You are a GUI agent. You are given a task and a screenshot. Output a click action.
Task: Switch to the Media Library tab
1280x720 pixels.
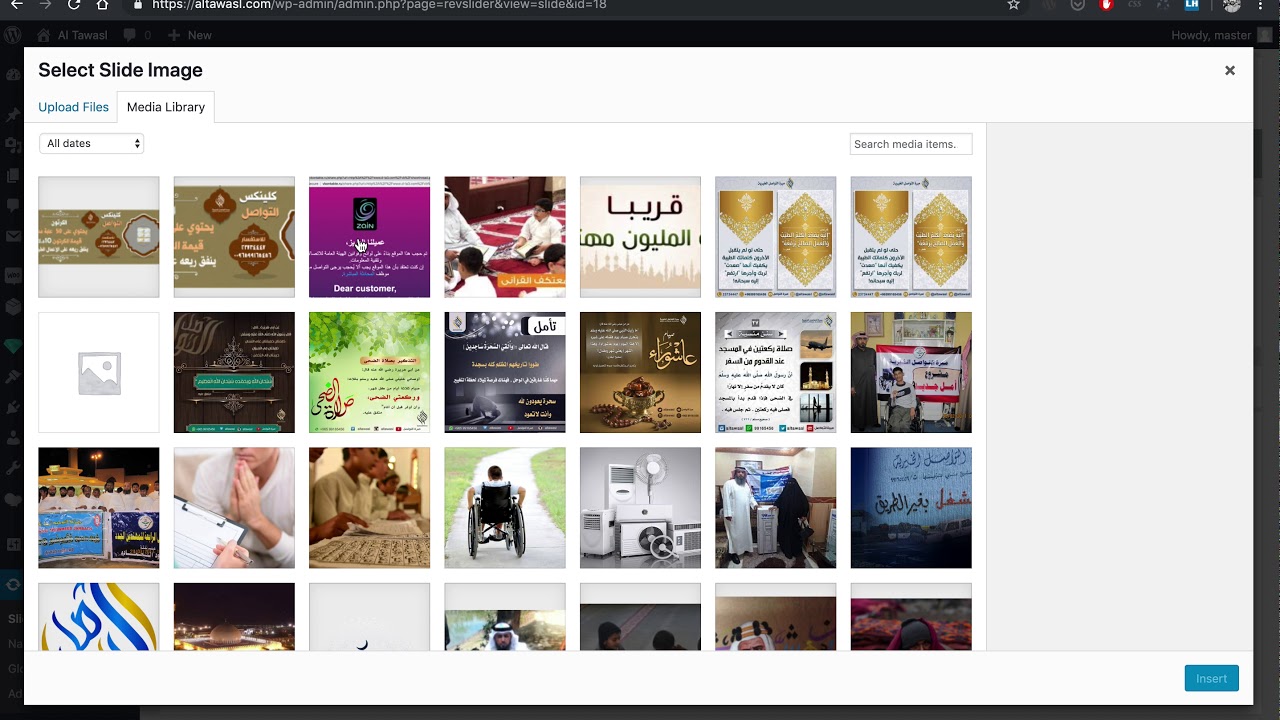coord(166,107)
